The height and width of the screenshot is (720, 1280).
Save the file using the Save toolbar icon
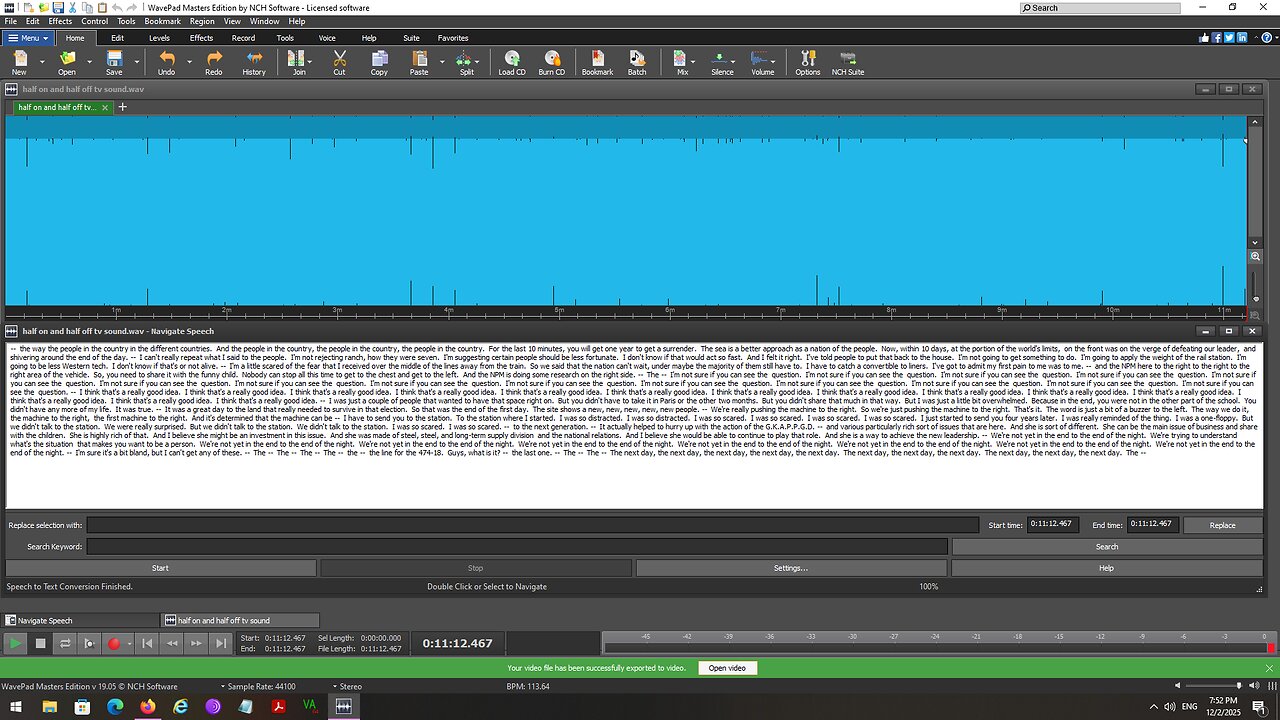point(114,62)
